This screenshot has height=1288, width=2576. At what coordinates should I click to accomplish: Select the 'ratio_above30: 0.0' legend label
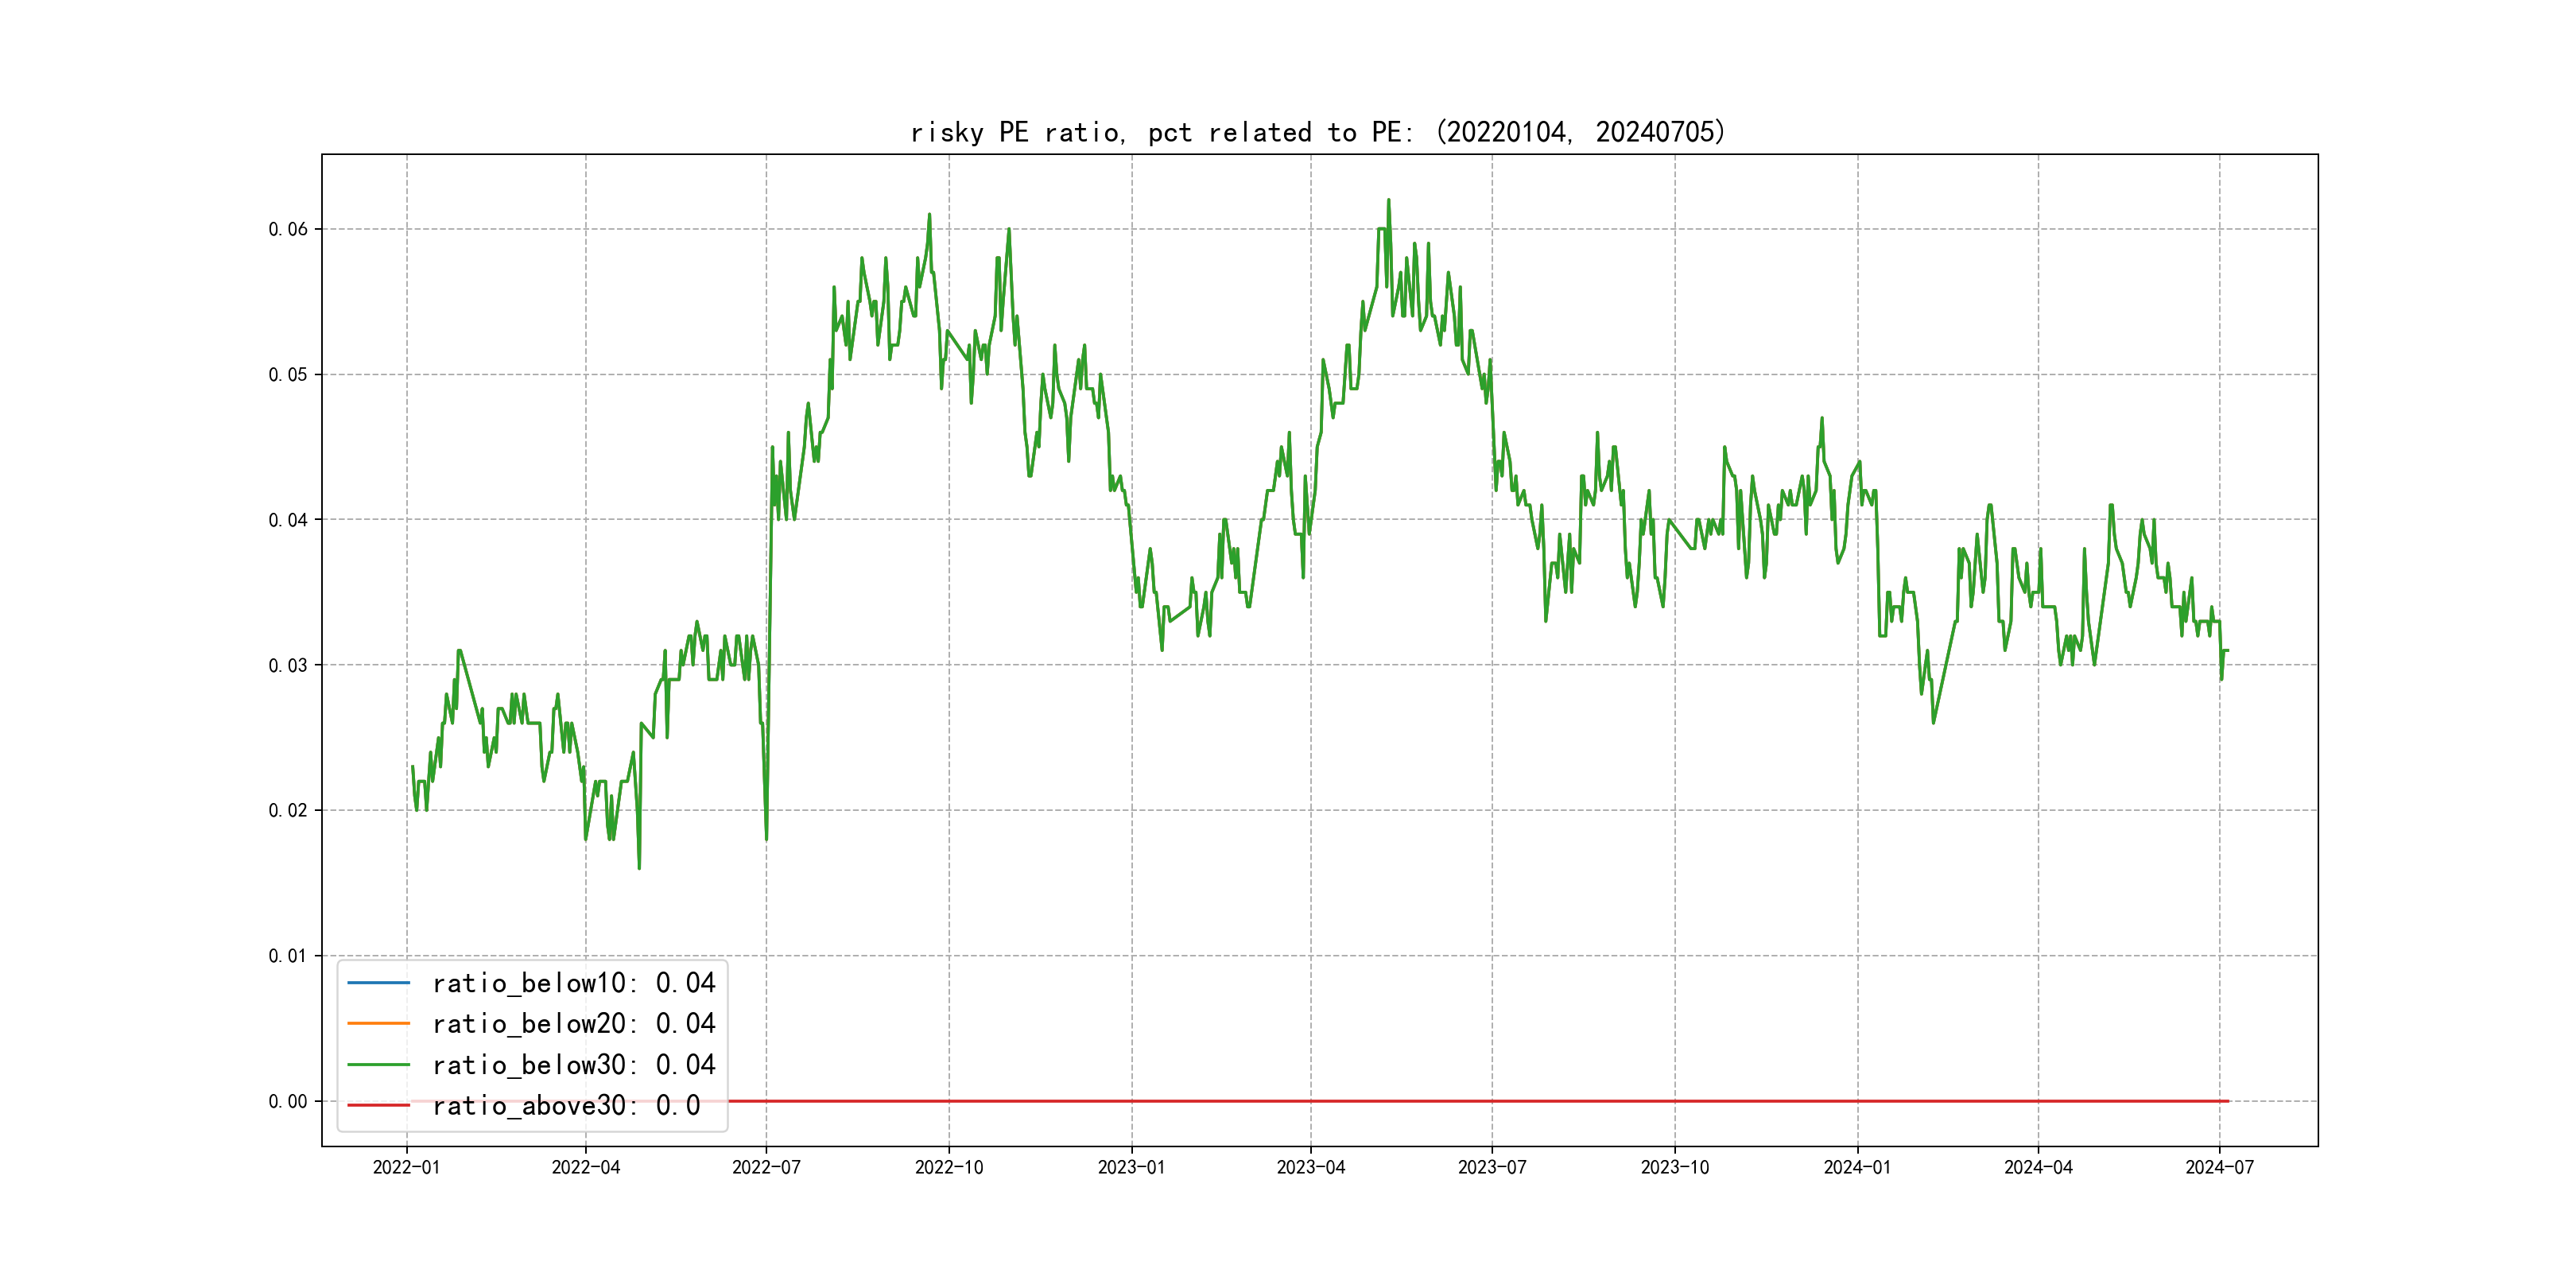(565, 1106)
